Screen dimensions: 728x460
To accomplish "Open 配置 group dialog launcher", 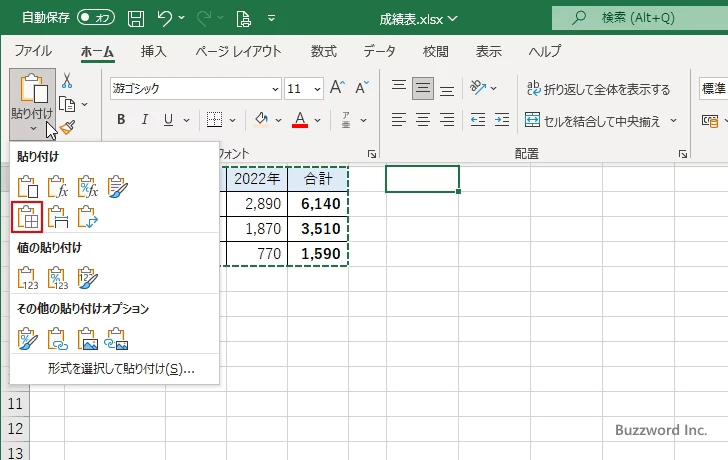I will (x=682, y=154).
